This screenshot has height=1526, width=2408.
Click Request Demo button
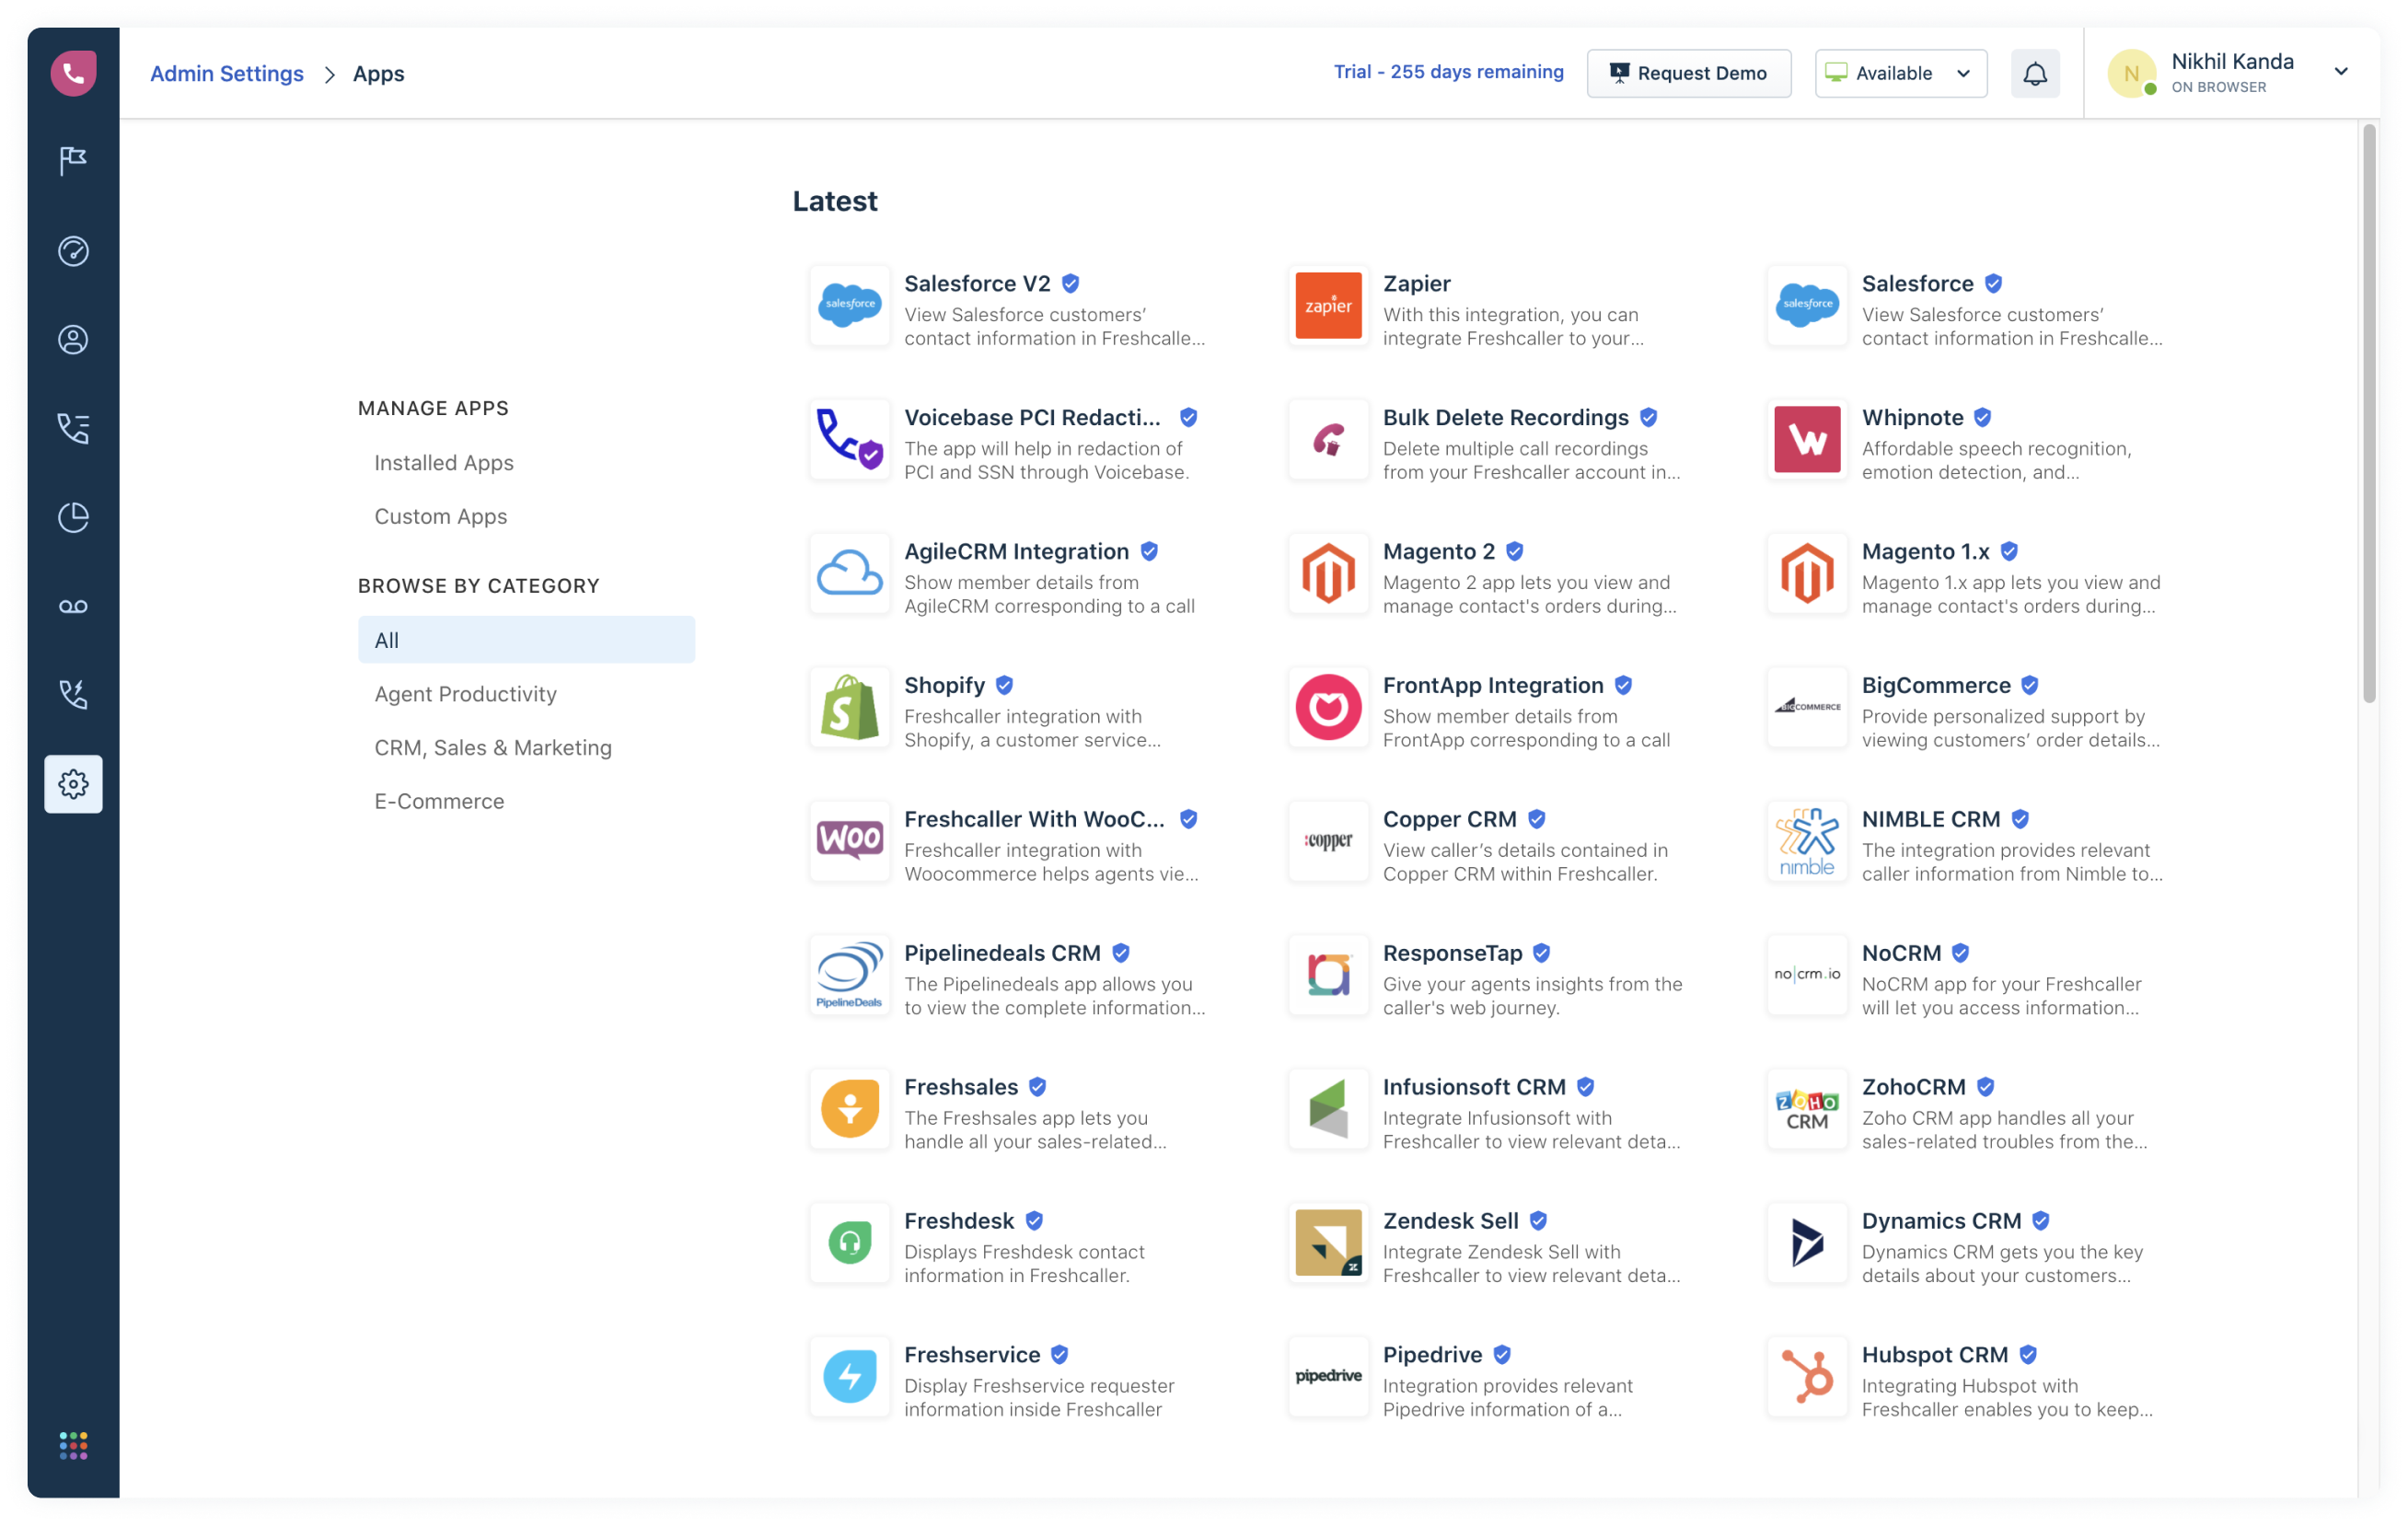(1684, 72)
